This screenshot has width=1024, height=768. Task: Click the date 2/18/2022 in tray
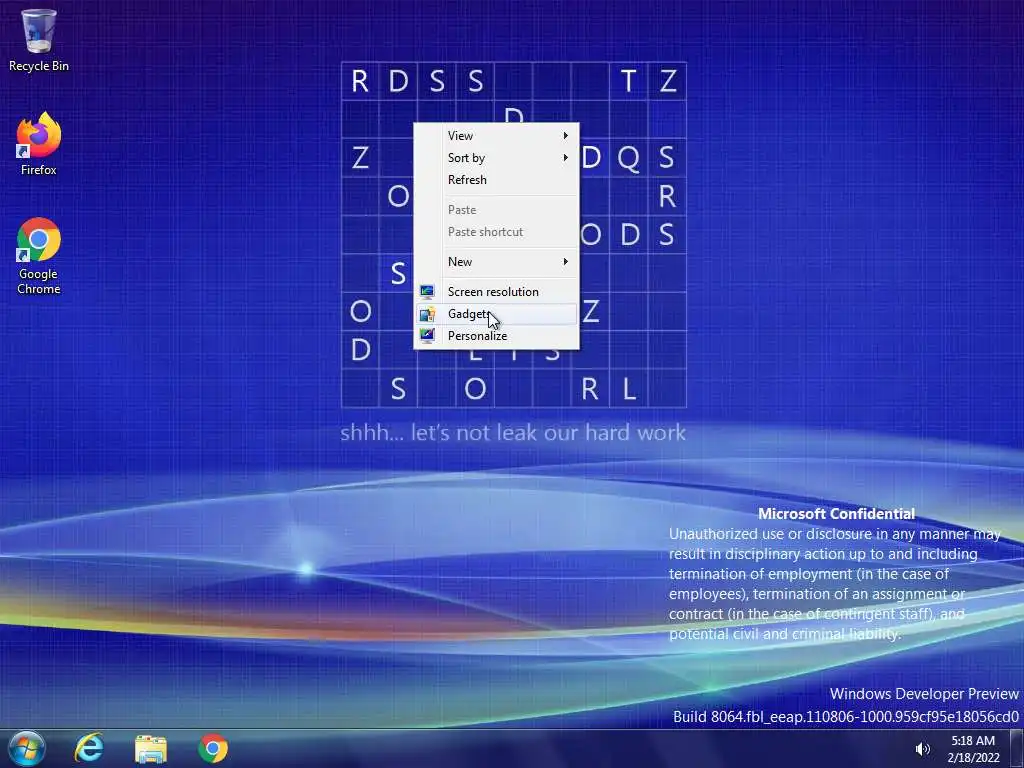click(973, 758)
